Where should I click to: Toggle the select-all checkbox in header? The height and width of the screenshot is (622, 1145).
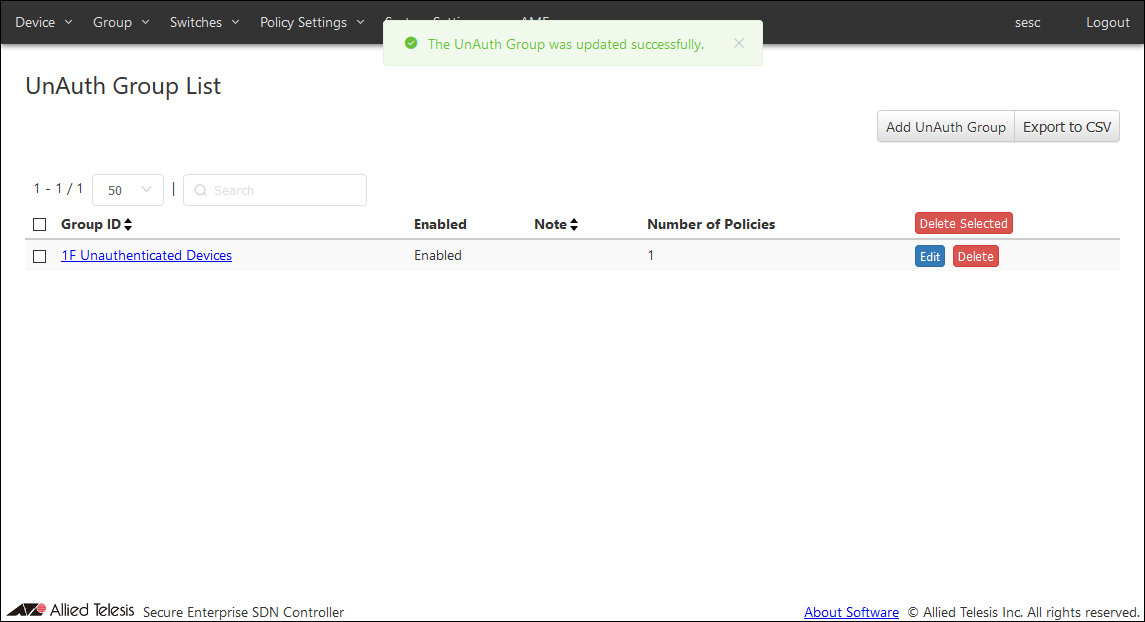point(40,225)
